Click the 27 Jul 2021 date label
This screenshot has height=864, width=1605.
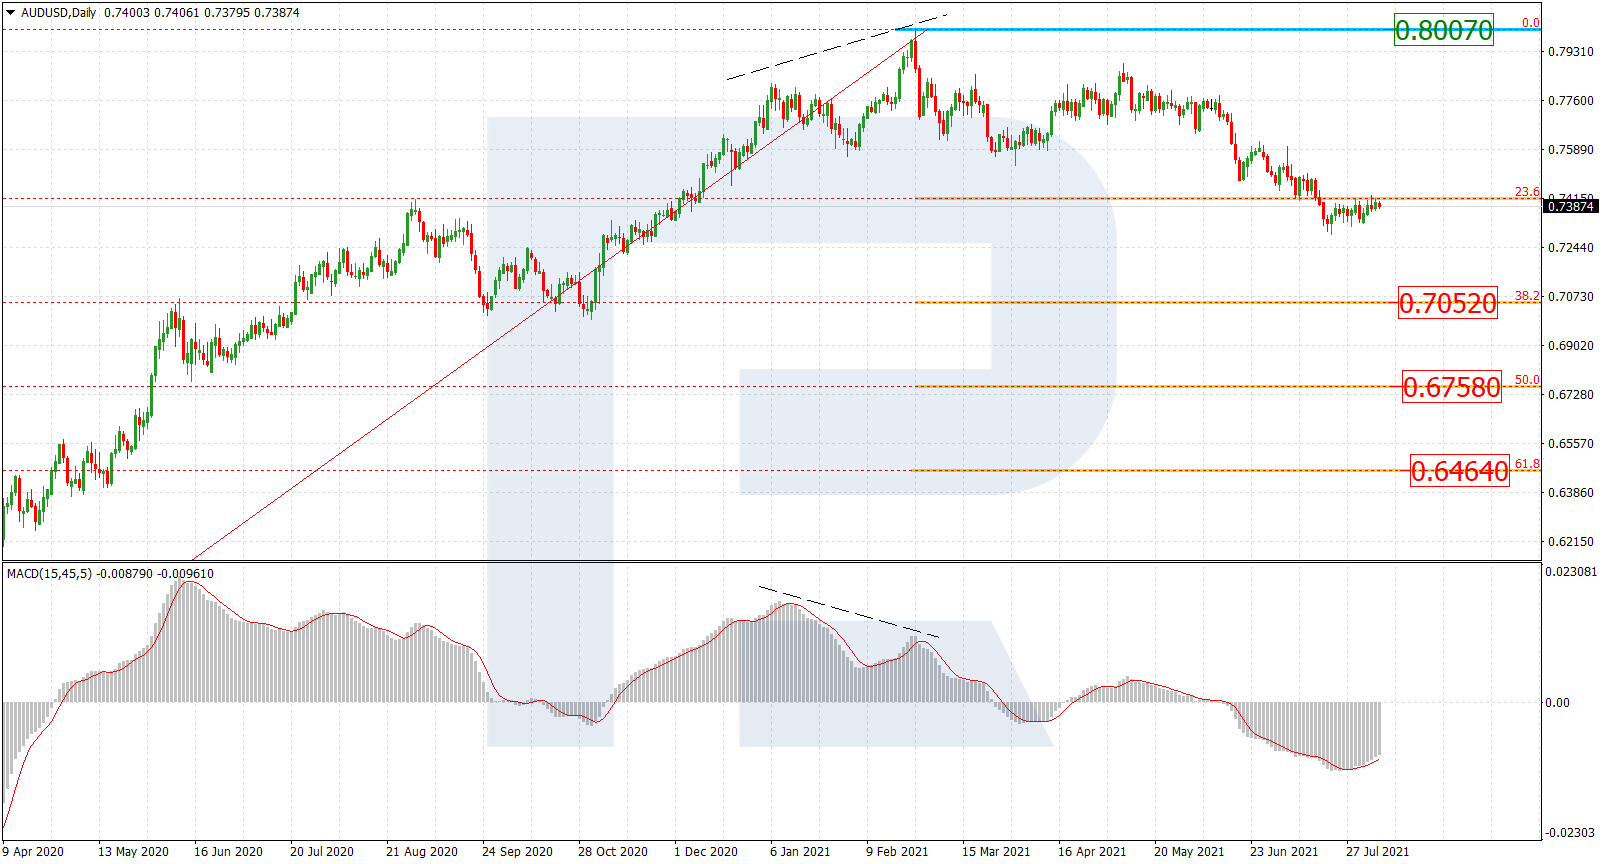tap(1377, 852)
